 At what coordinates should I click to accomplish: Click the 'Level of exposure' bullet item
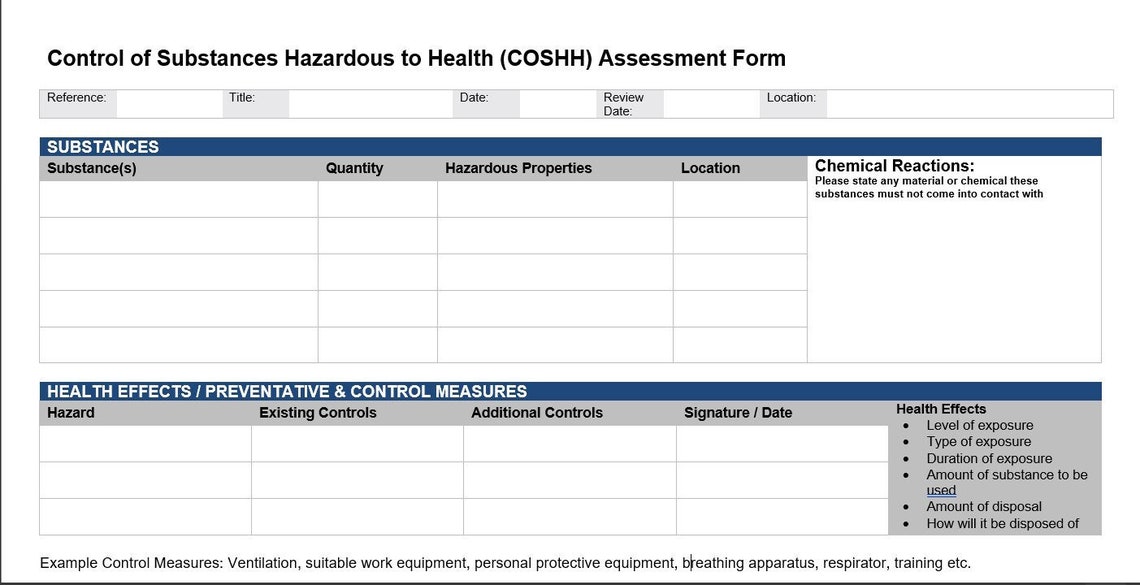[x=979, y=425]
